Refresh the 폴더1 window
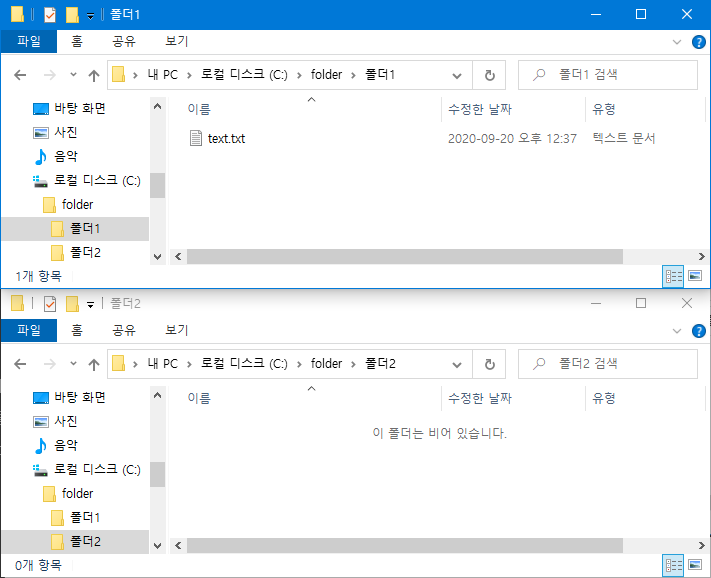This screenshot has height=578, width=711. point(489,75)
